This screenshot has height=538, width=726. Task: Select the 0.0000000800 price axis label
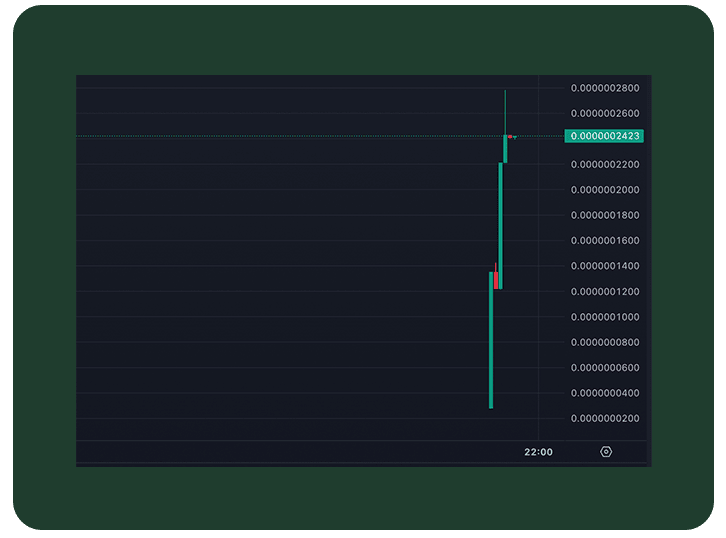pyautogui.click(x=605, y=342)
